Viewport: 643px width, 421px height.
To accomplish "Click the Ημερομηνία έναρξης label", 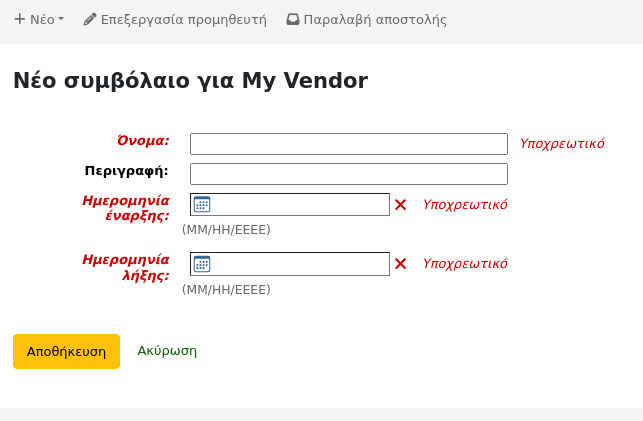I will (x=126, y=207).
